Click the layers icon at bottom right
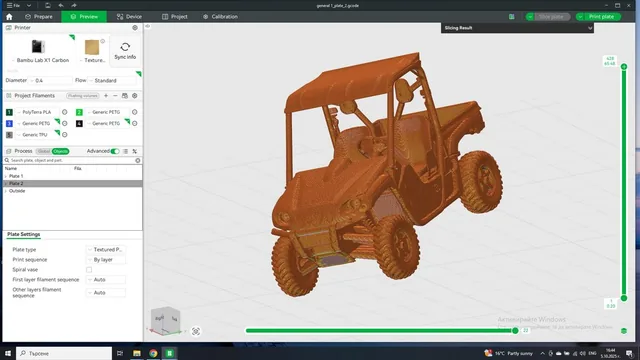 (x=624, y=331)
